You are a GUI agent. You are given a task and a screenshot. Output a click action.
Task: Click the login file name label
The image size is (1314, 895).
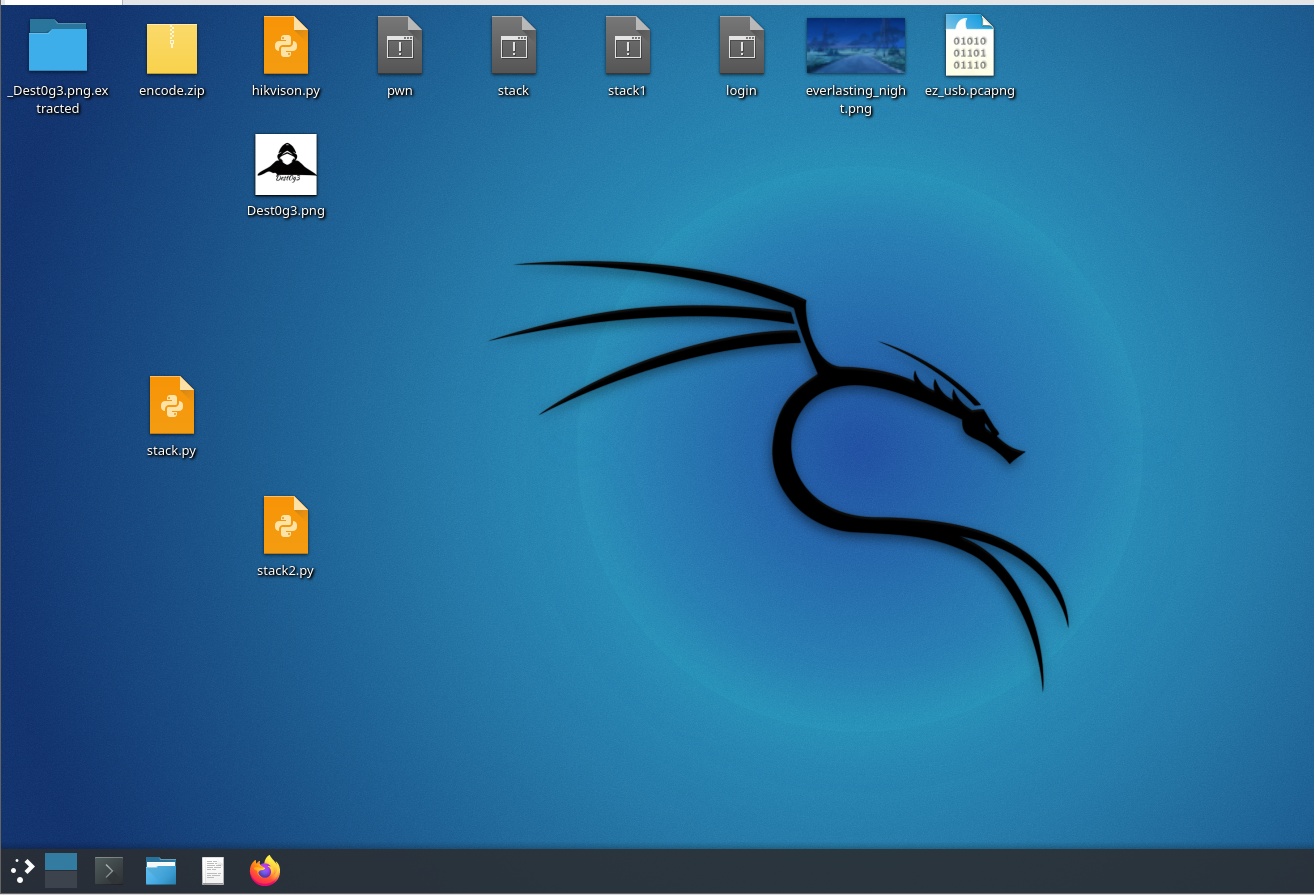742,91
